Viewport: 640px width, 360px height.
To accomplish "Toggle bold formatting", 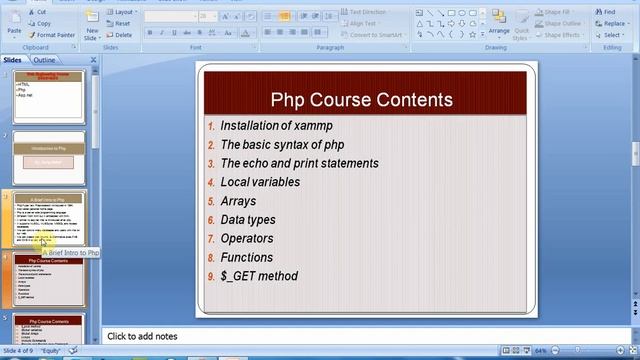I will click(150, 33).
